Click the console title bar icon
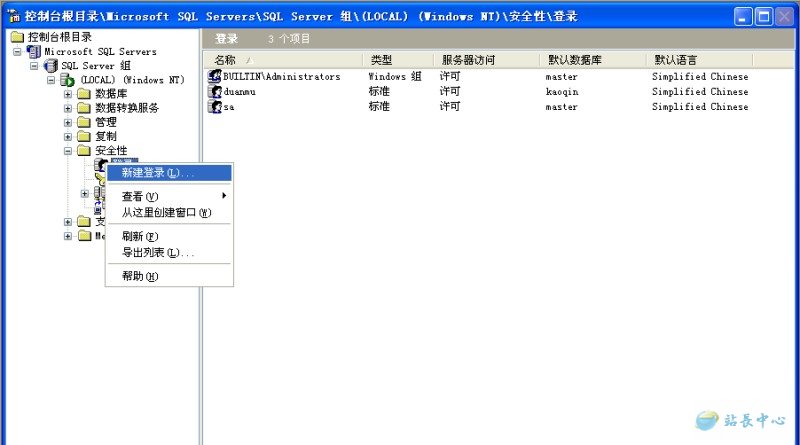 (x=14, y=16)
